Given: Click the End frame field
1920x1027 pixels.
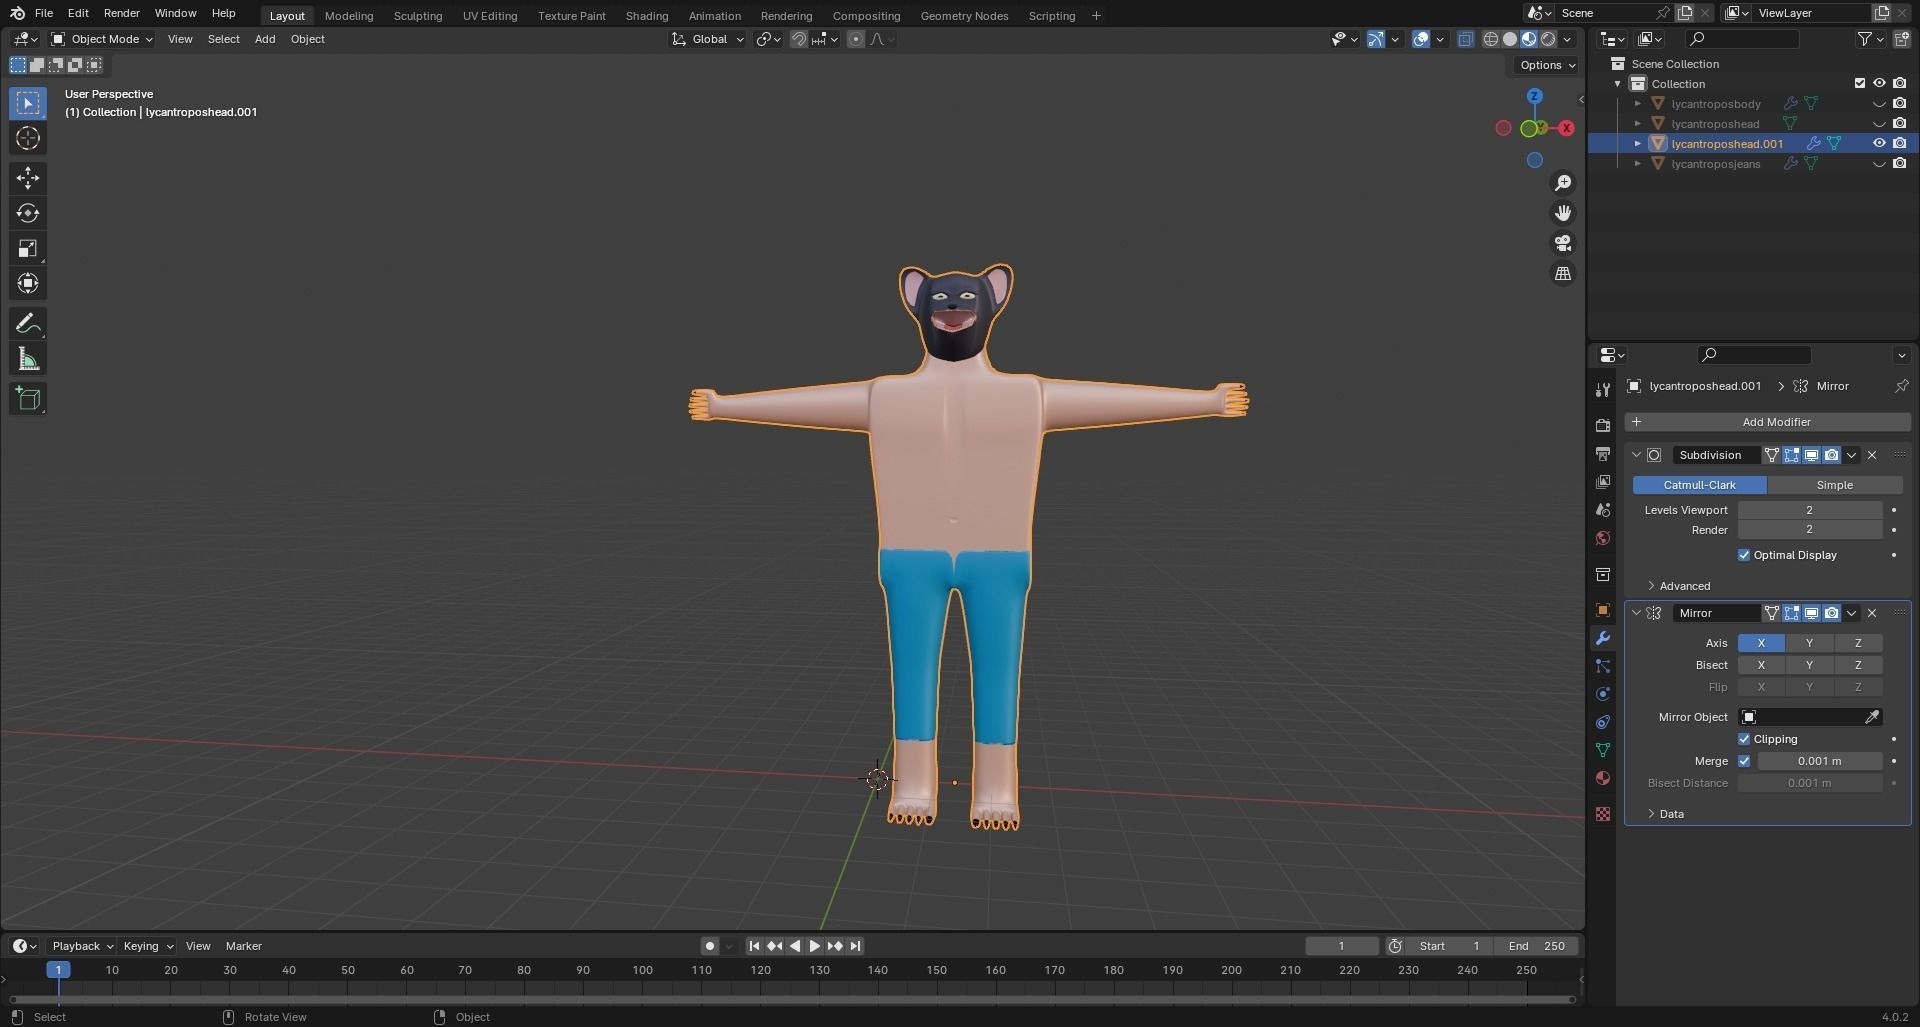Looking at the screenshot, I should click(x=1535, y=946).
